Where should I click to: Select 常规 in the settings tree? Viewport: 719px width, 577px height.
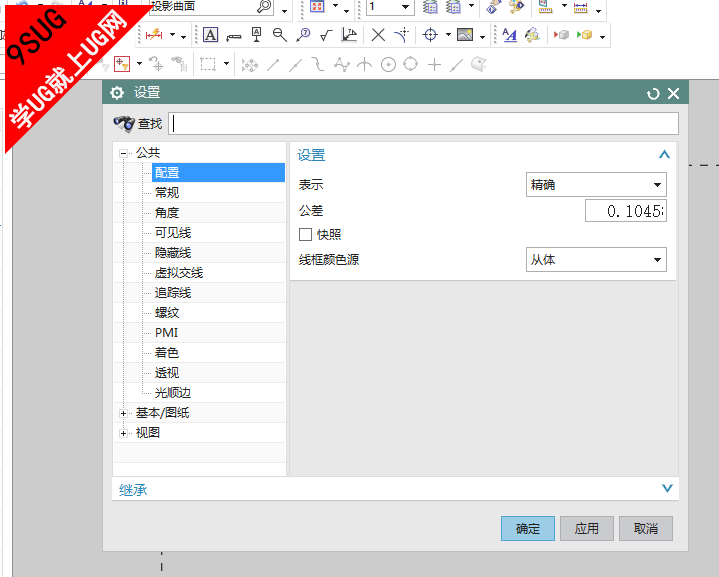point(167,193)
